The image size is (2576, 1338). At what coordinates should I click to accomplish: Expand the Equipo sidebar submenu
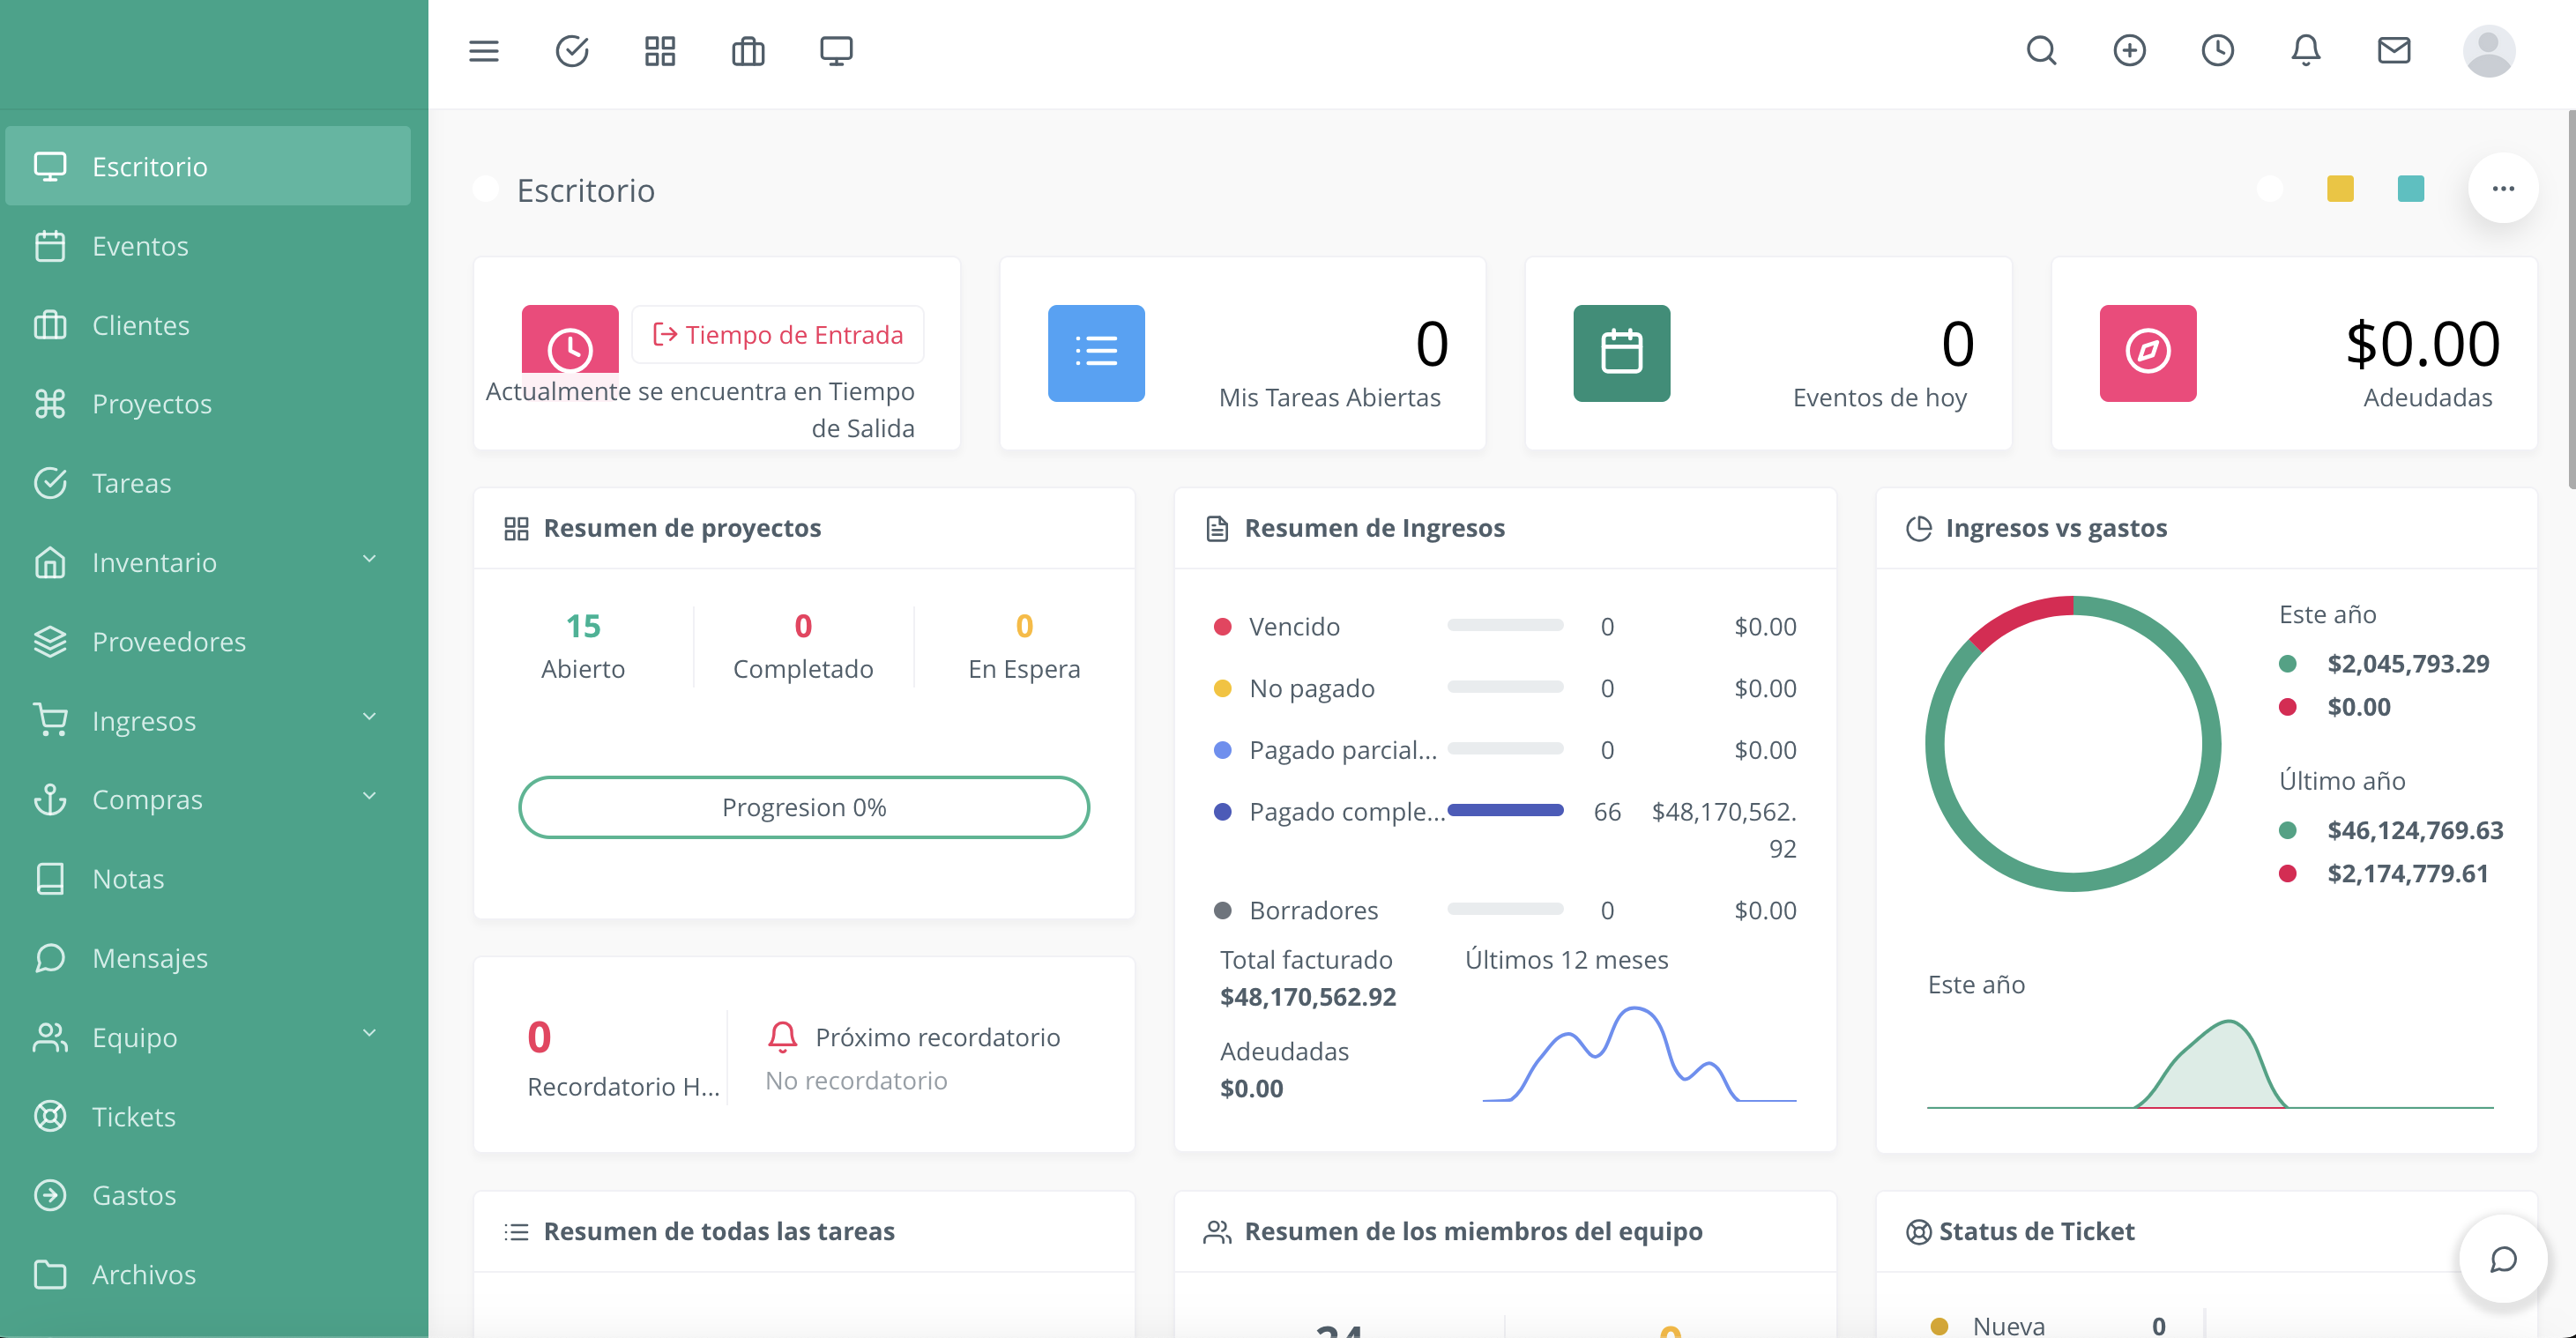pos(369,1034)
